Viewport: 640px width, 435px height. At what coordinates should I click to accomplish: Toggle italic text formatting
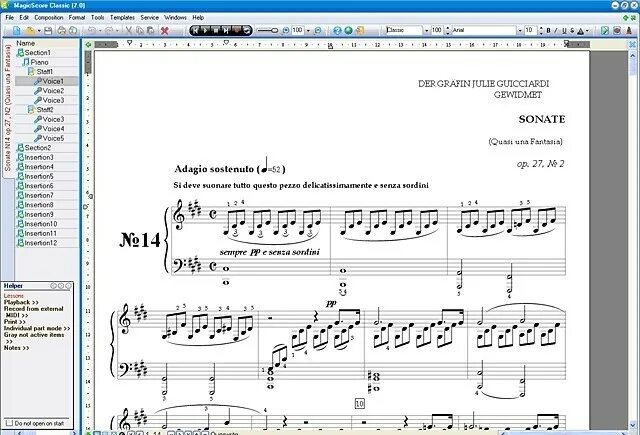click(556, 31)
